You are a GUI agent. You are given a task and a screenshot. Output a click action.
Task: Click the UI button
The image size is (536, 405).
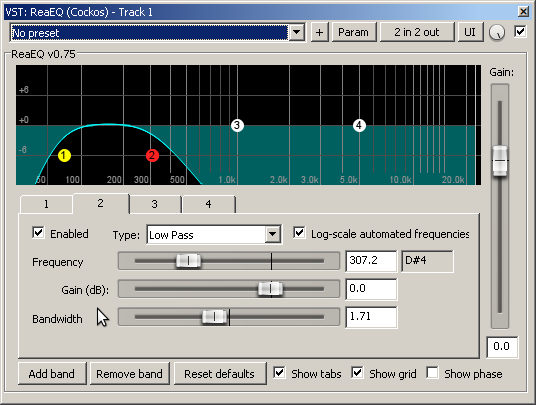[470, 32]
